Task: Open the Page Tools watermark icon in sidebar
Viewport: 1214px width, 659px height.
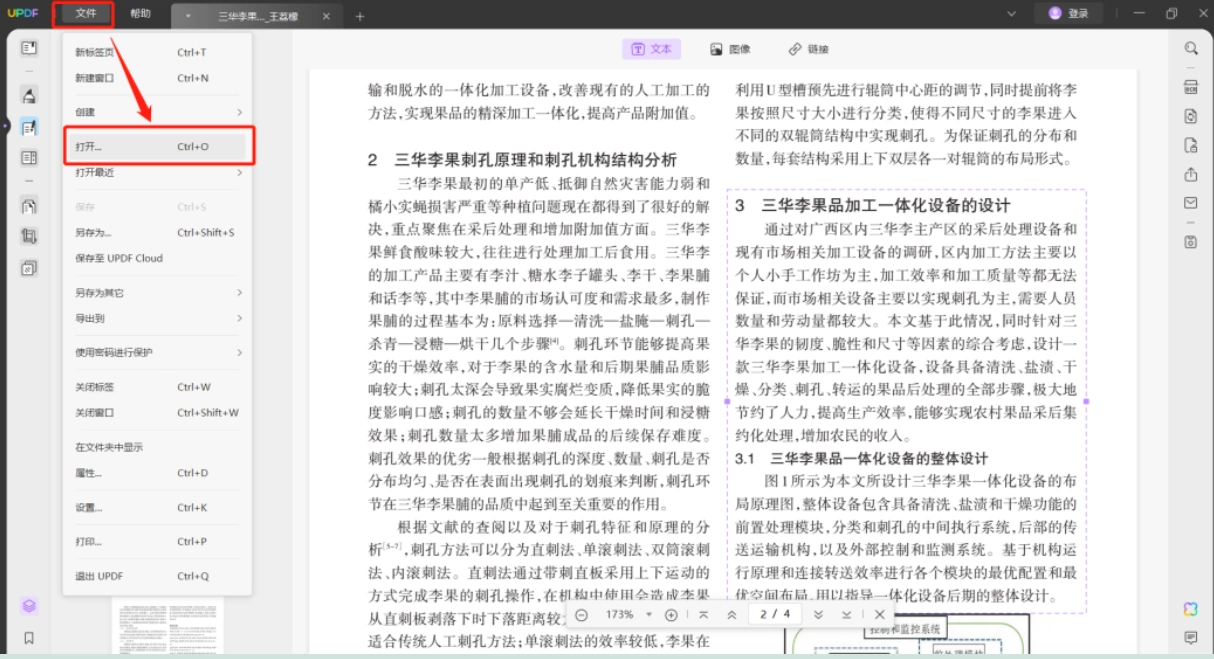Action: (x=29, y=268)
